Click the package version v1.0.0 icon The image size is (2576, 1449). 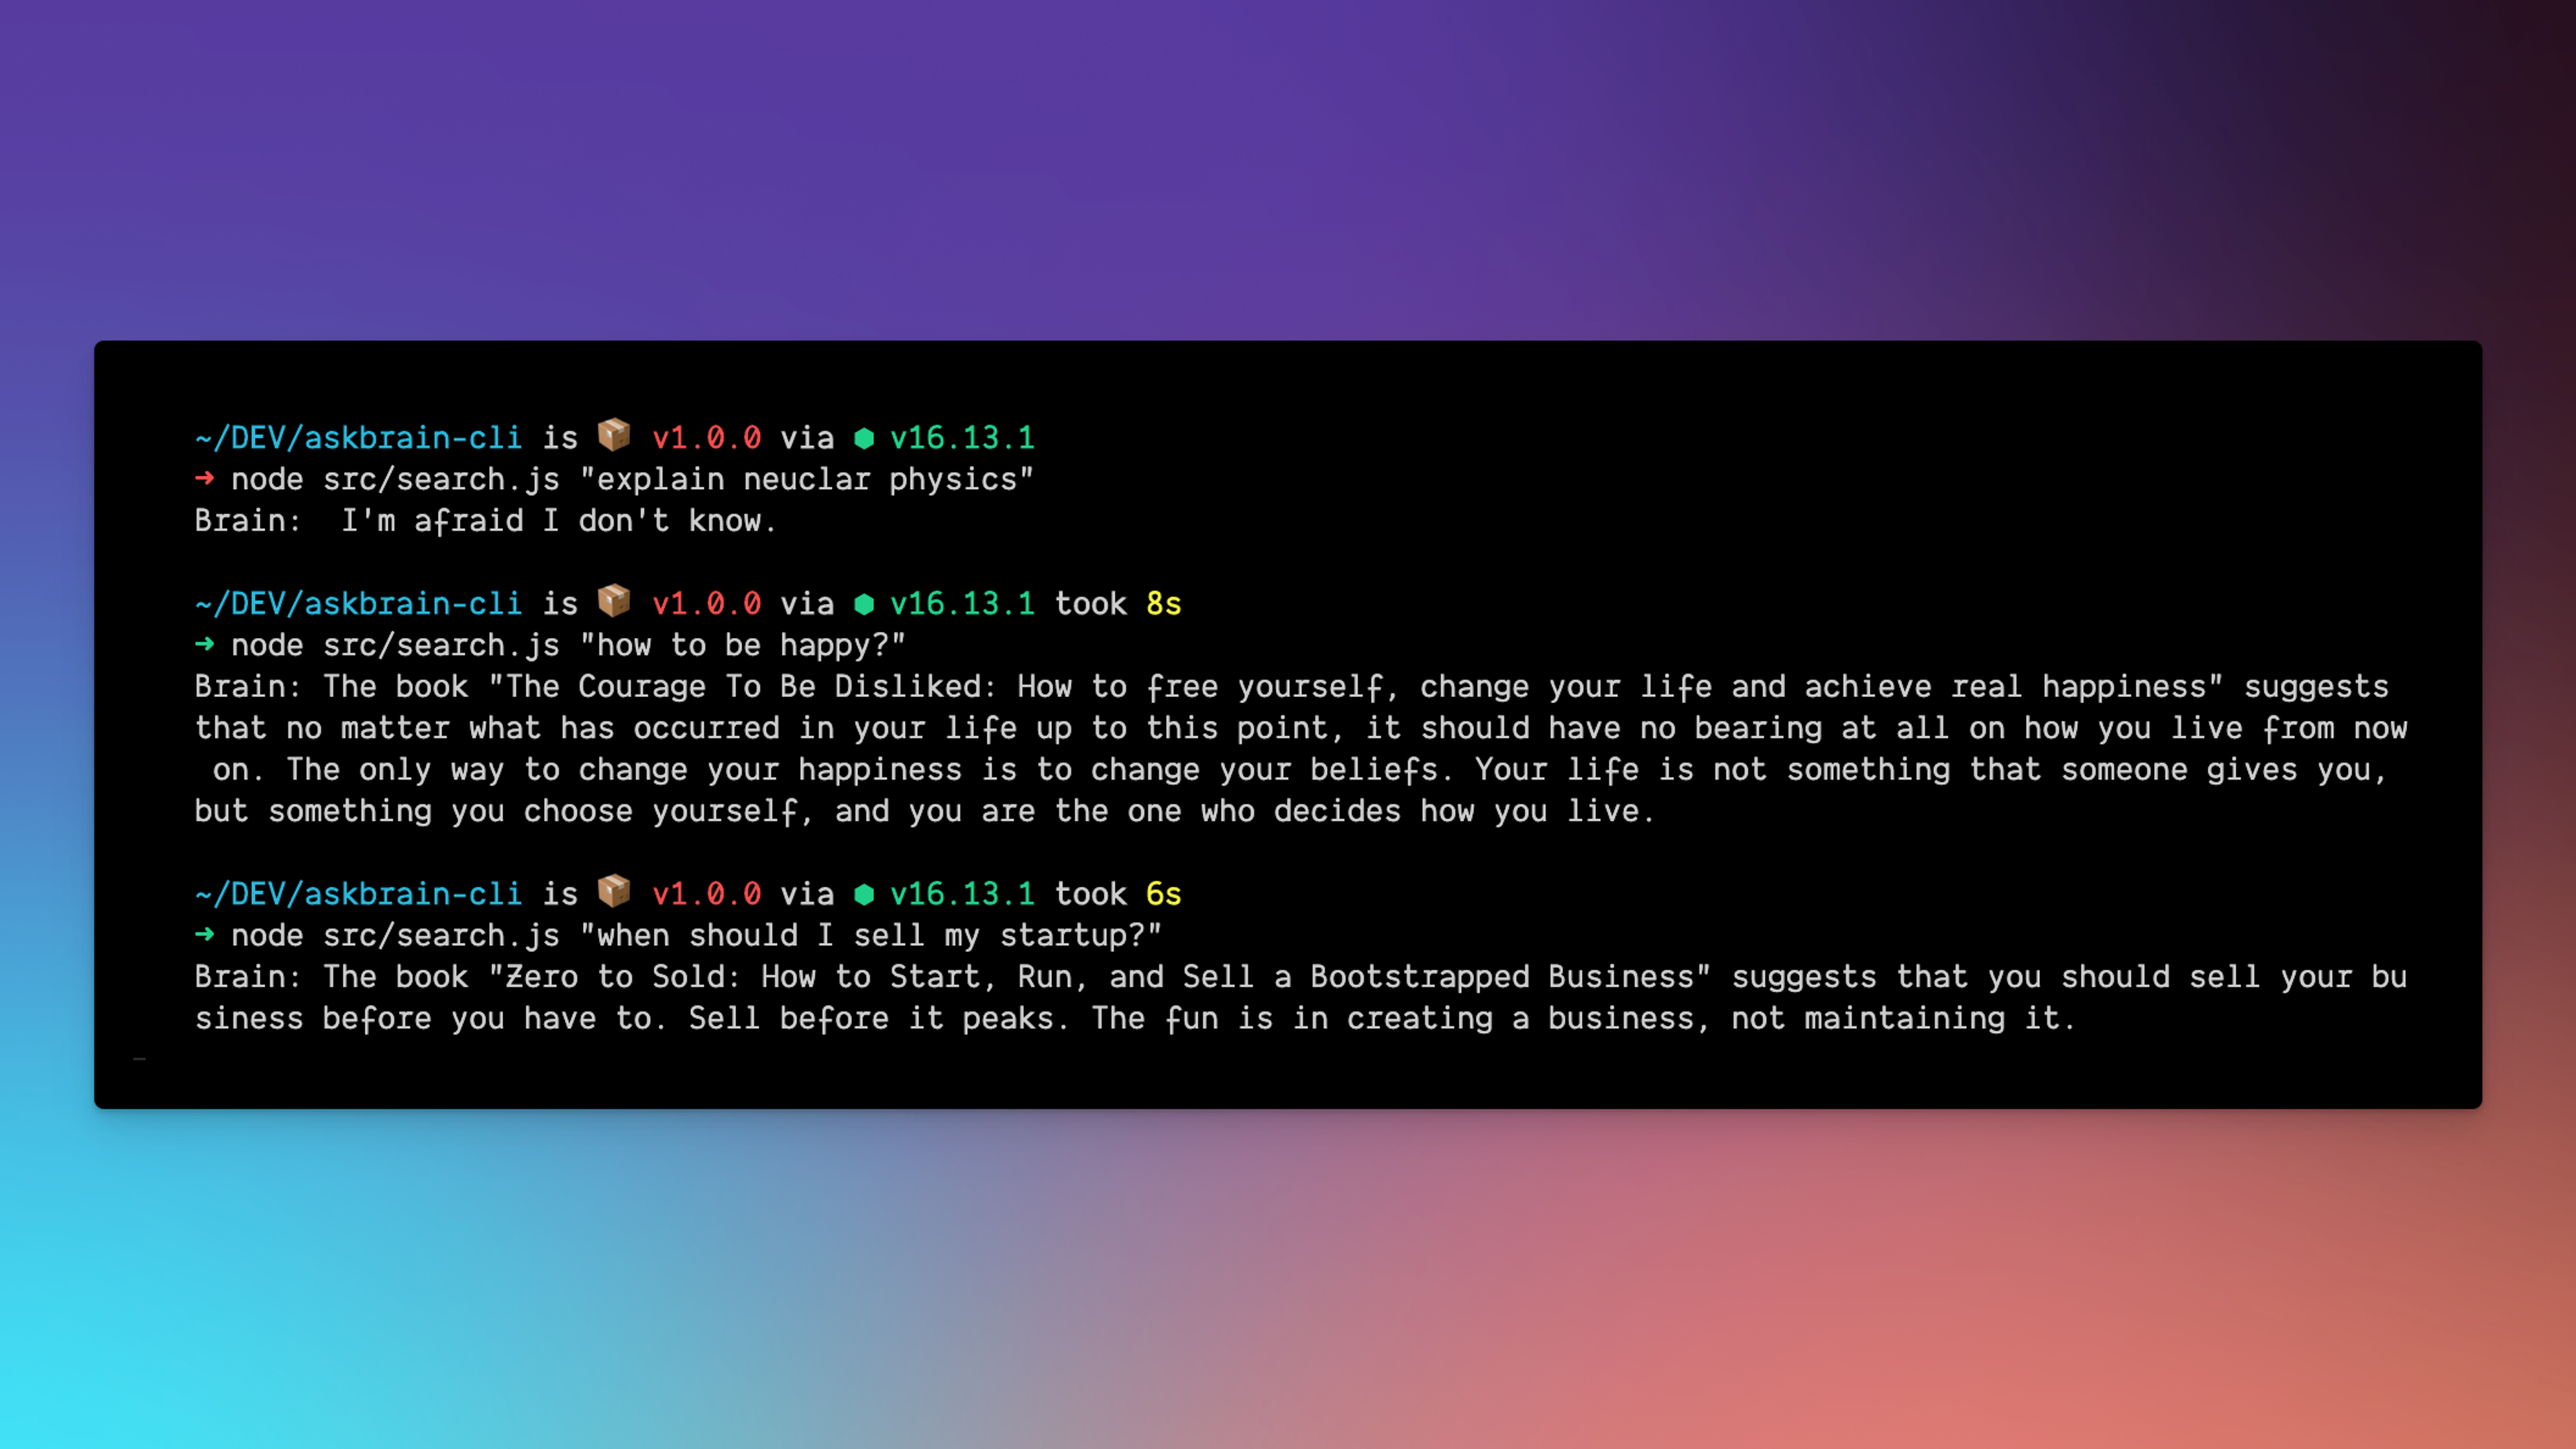614,437
